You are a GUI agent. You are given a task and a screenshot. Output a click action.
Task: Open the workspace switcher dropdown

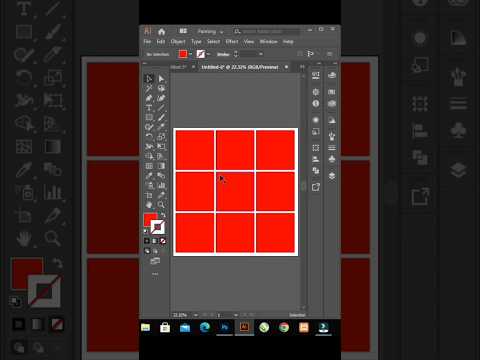(210, 31)
